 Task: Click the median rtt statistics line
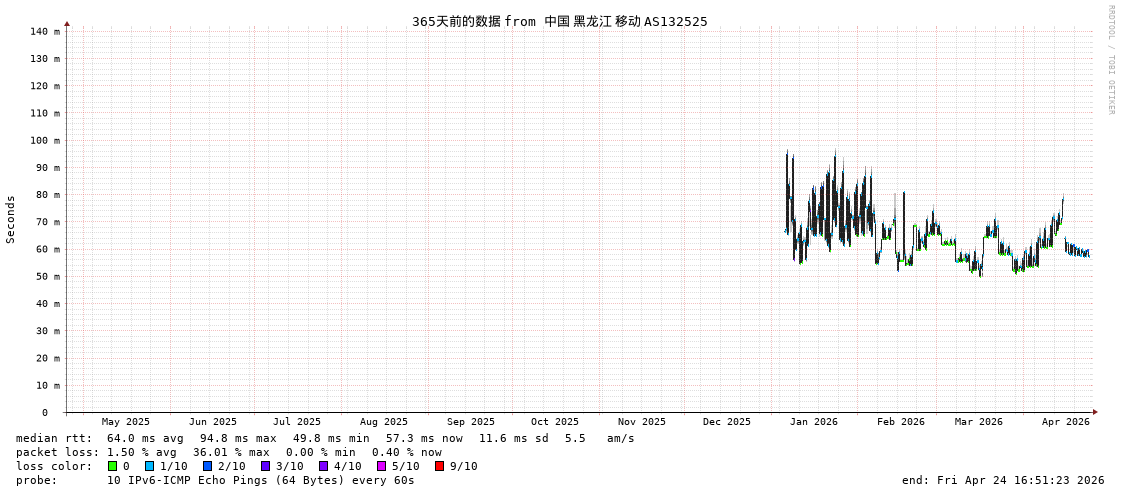(x=325, y=438)
